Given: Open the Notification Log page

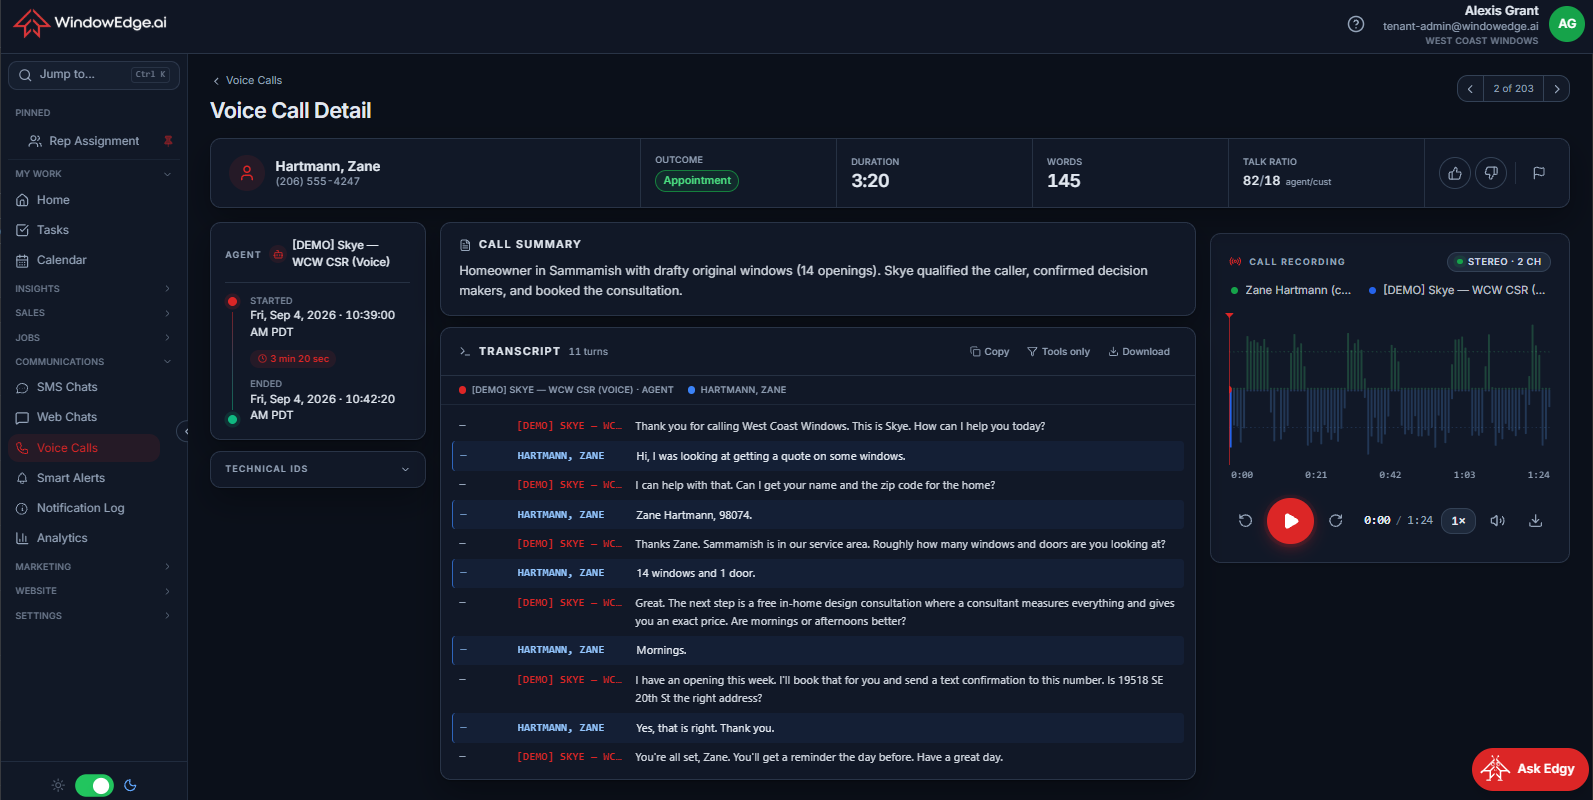Looking at the screenshot, I should coord(84,508).
